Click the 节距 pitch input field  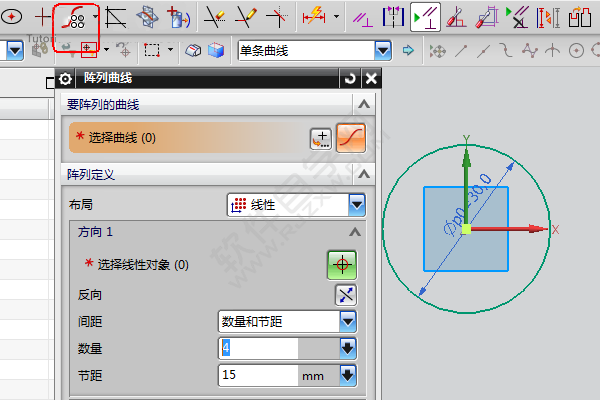(x=258, y=375)
